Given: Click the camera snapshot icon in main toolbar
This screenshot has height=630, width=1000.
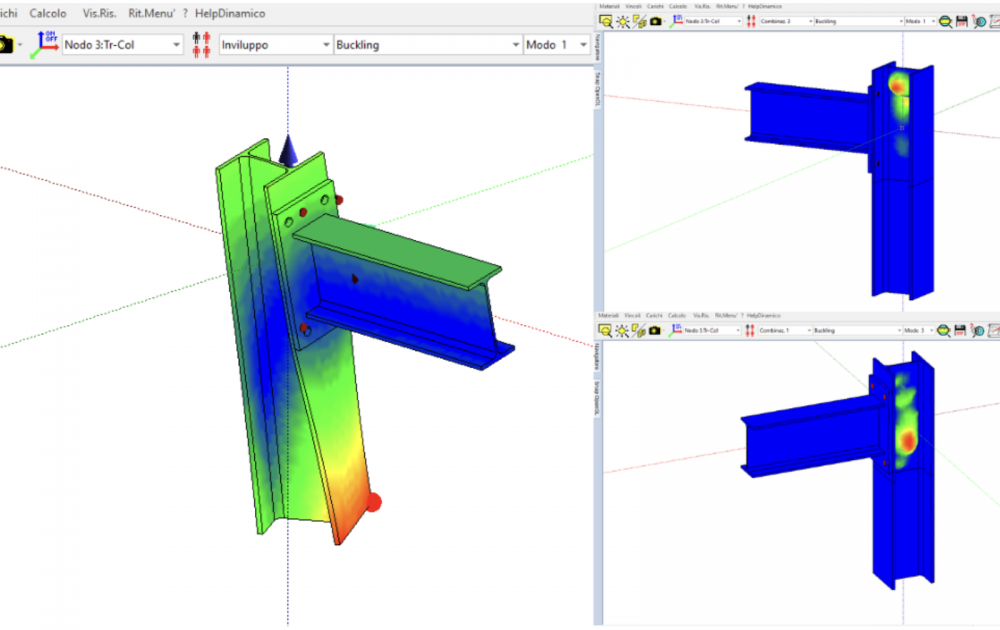Looking at the screenshot, I should tap(6, 45).
